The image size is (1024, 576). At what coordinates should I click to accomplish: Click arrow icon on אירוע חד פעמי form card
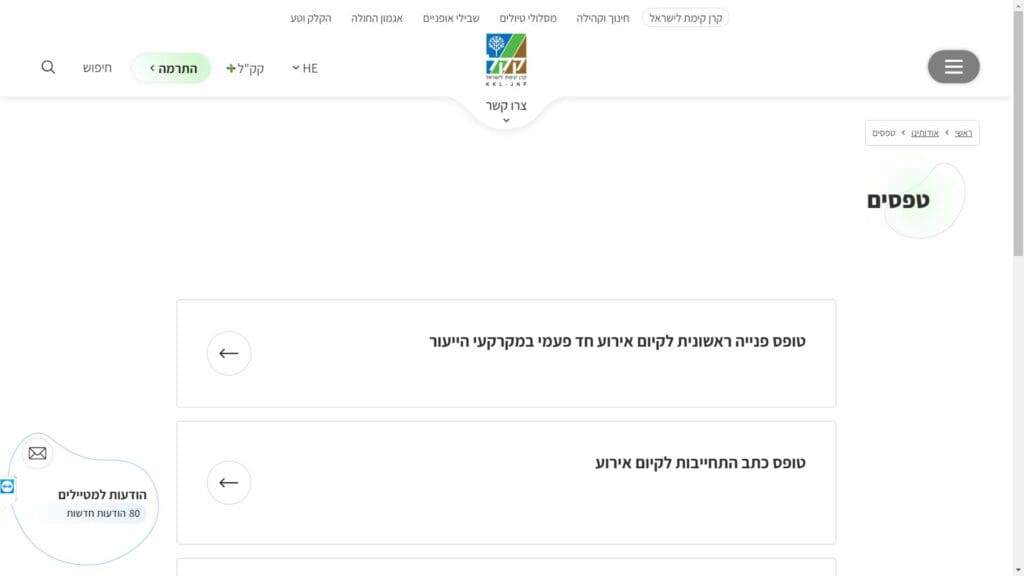pyautogui.click(x=229, y=353)
